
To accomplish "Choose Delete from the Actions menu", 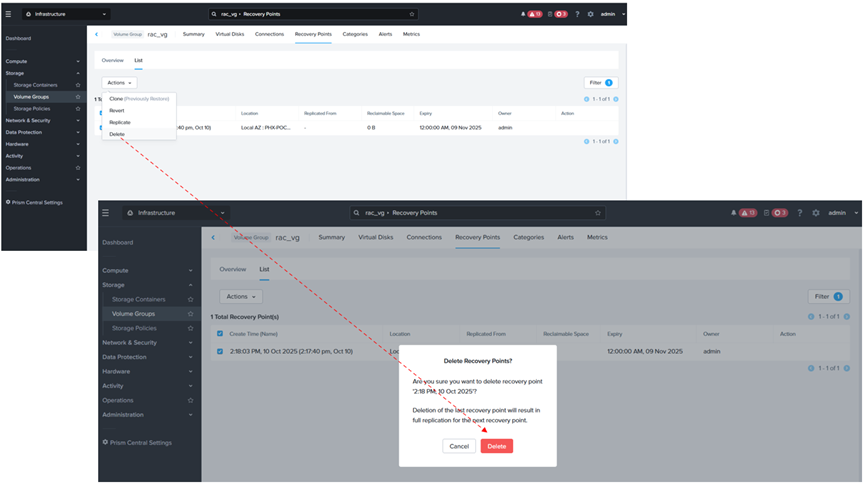I will pyautogui.click(x=117, y=133).
